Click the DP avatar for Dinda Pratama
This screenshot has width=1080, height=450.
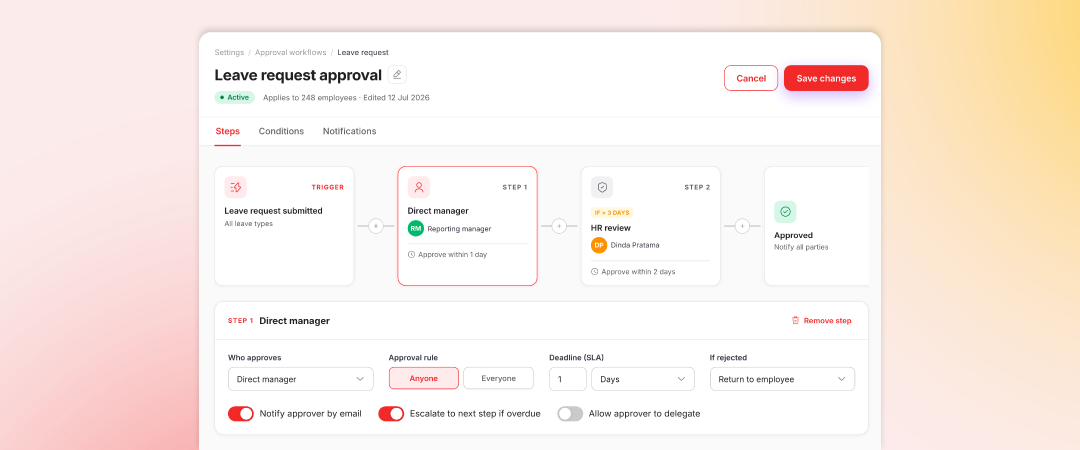(x=599, y=245)
